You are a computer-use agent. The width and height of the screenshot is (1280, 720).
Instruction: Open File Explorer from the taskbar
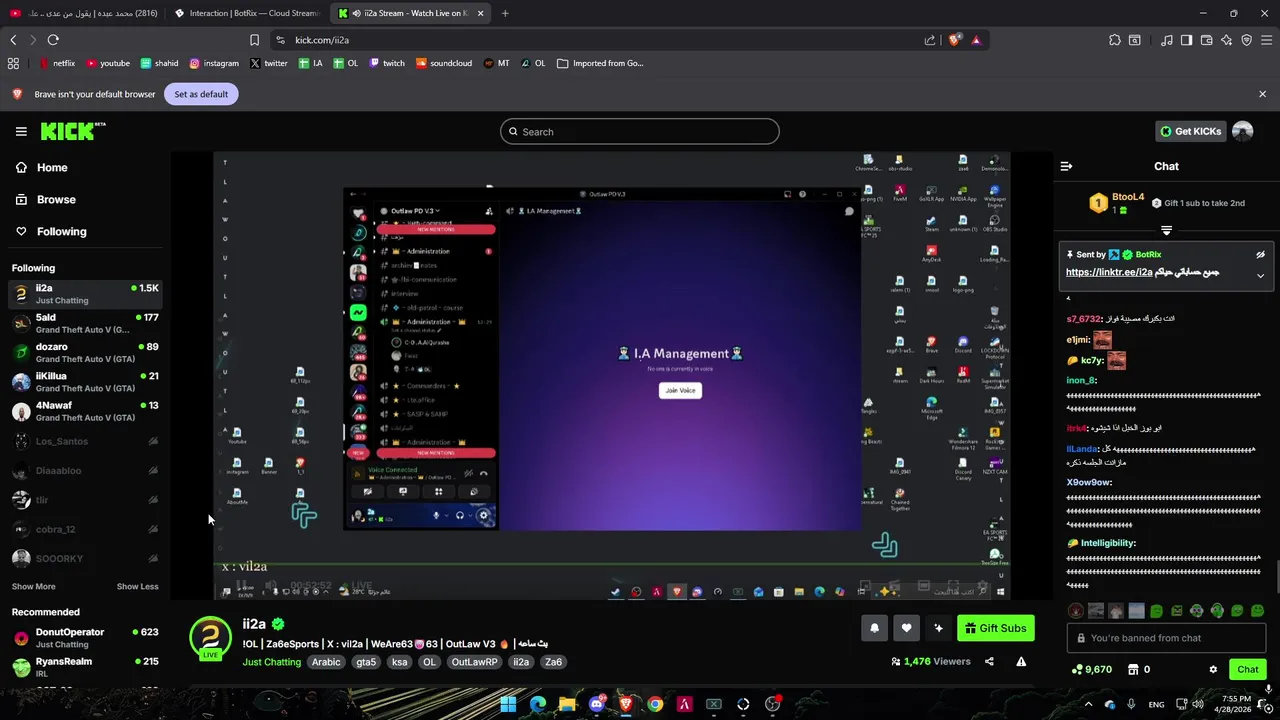pyautogui.click(x=567, y=704)
